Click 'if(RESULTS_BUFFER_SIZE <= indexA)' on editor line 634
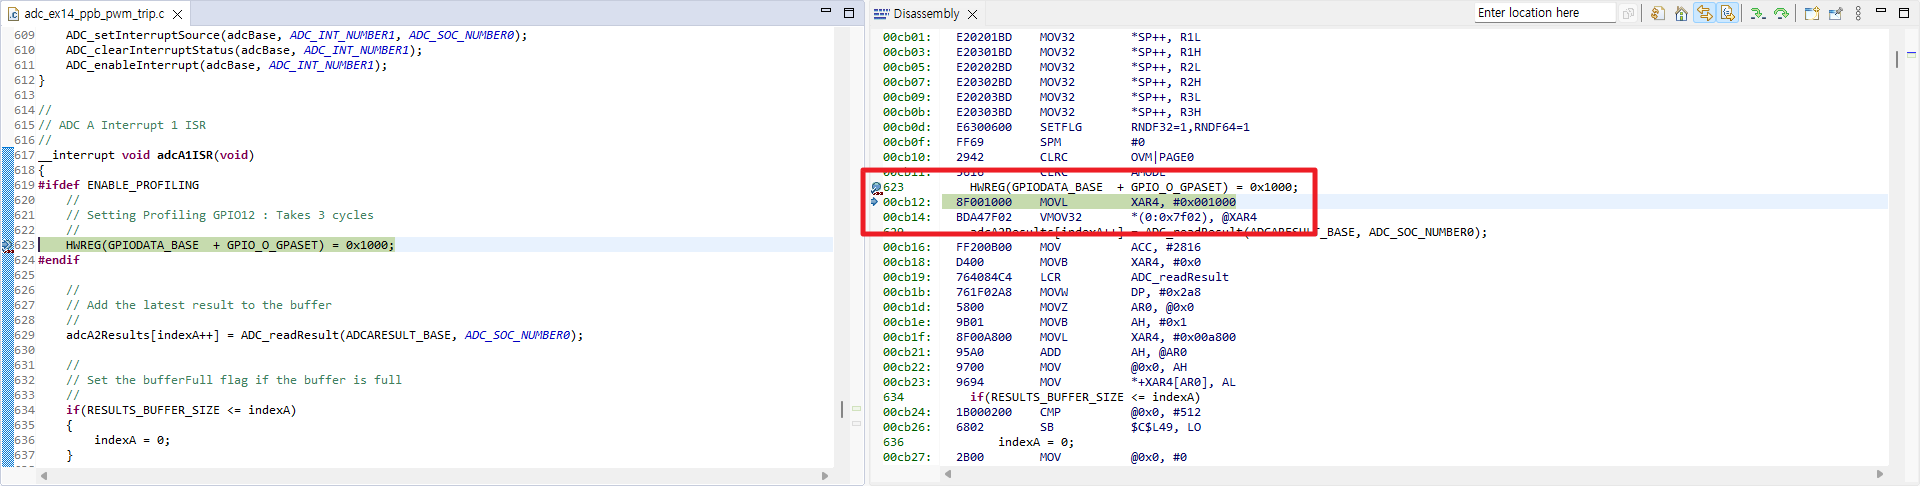 pyautogui.click(x=181, y=410)
